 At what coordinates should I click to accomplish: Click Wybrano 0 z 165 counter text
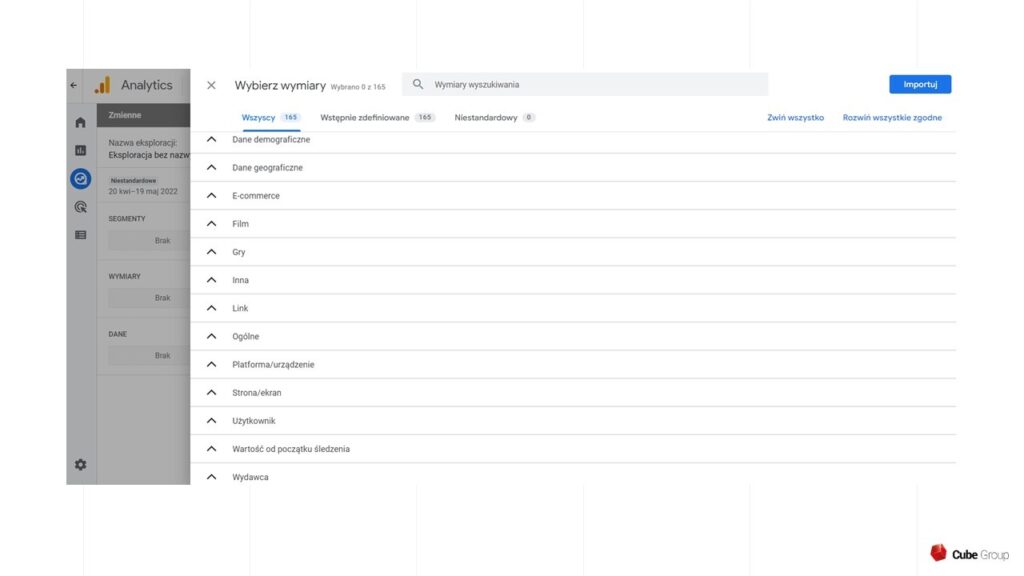point(358,87)
